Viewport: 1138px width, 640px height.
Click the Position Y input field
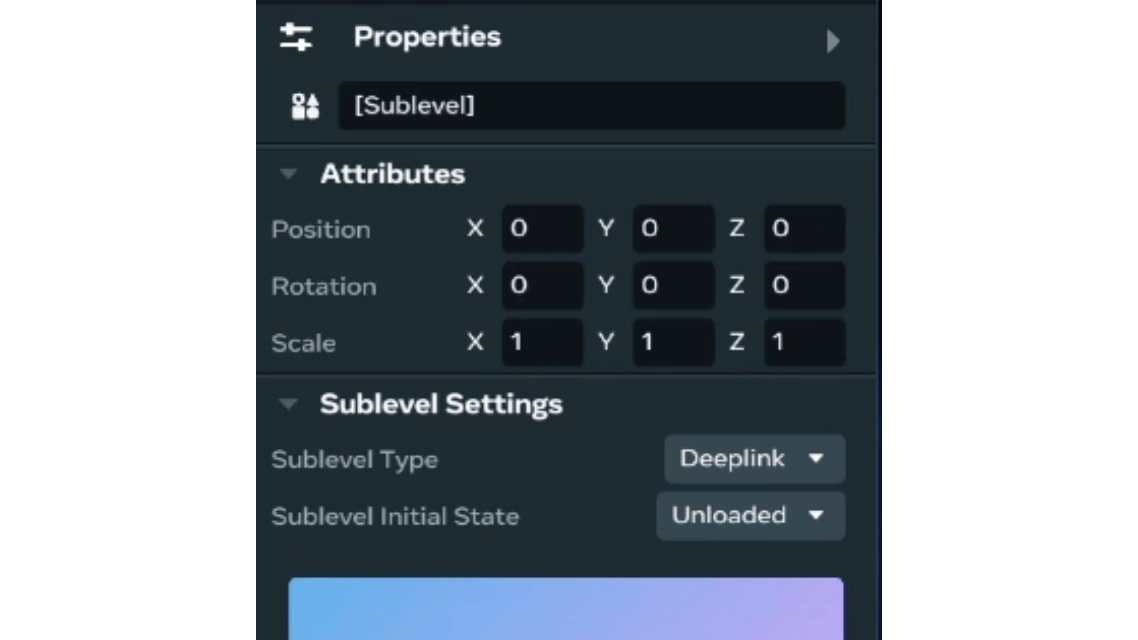(x=673, y=229)
